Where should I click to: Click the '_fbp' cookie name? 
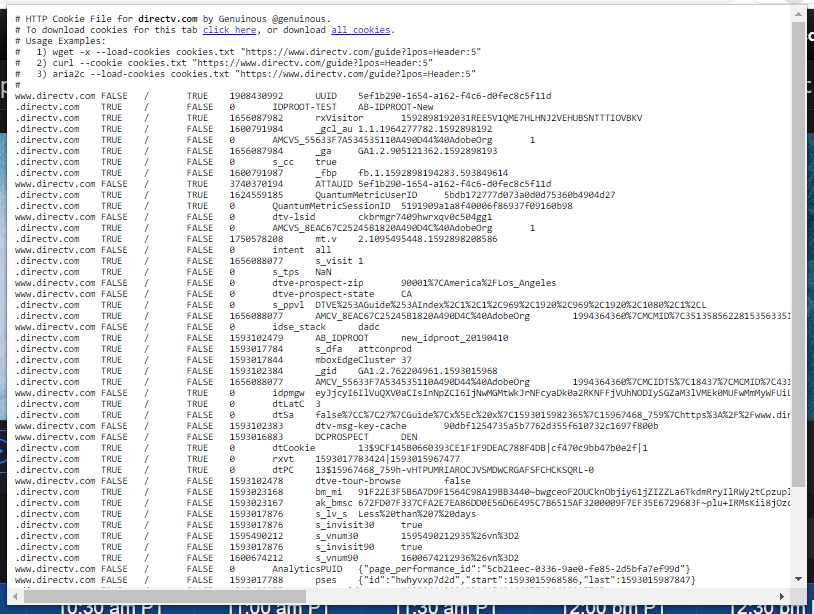point(326,173)
